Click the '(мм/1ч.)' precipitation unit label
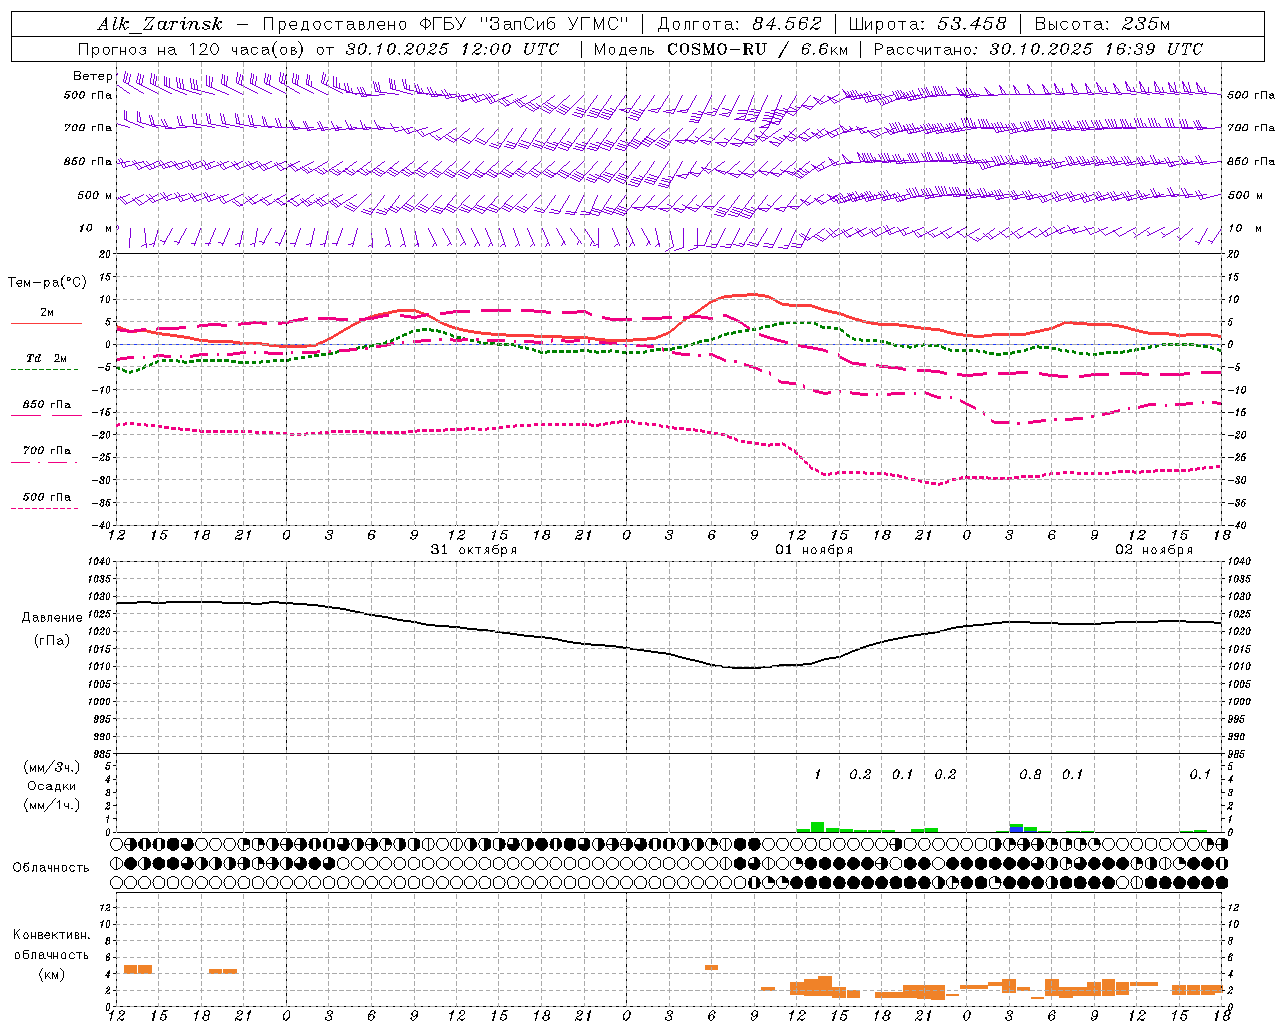 click(52, 805)
